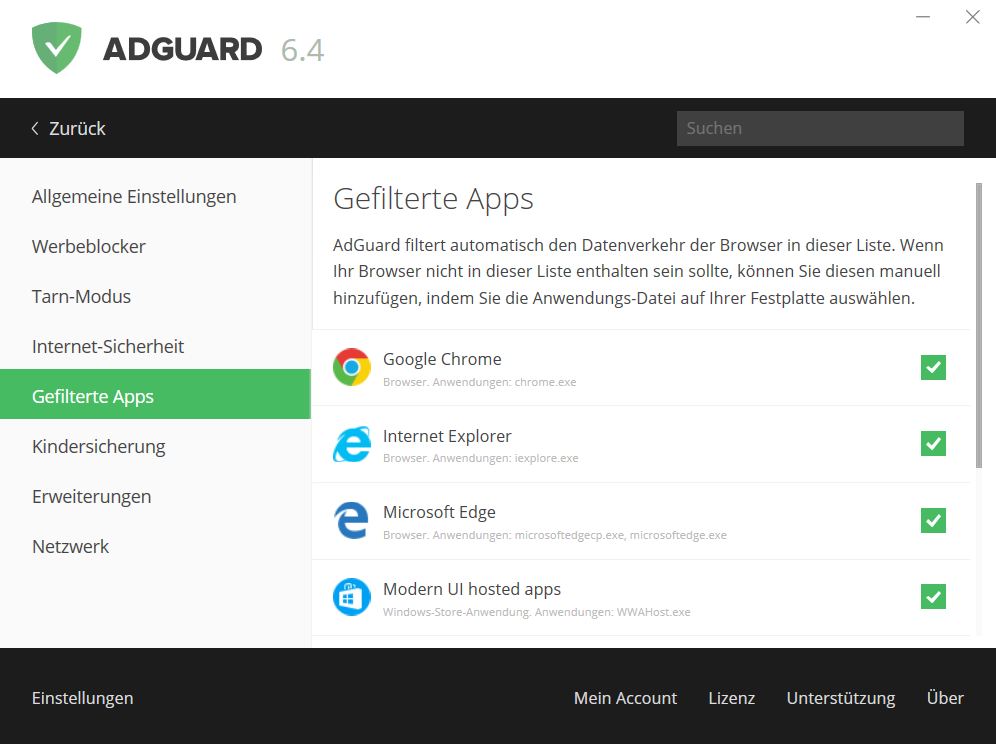Click the Gefilterte Apps page heading

433,199
